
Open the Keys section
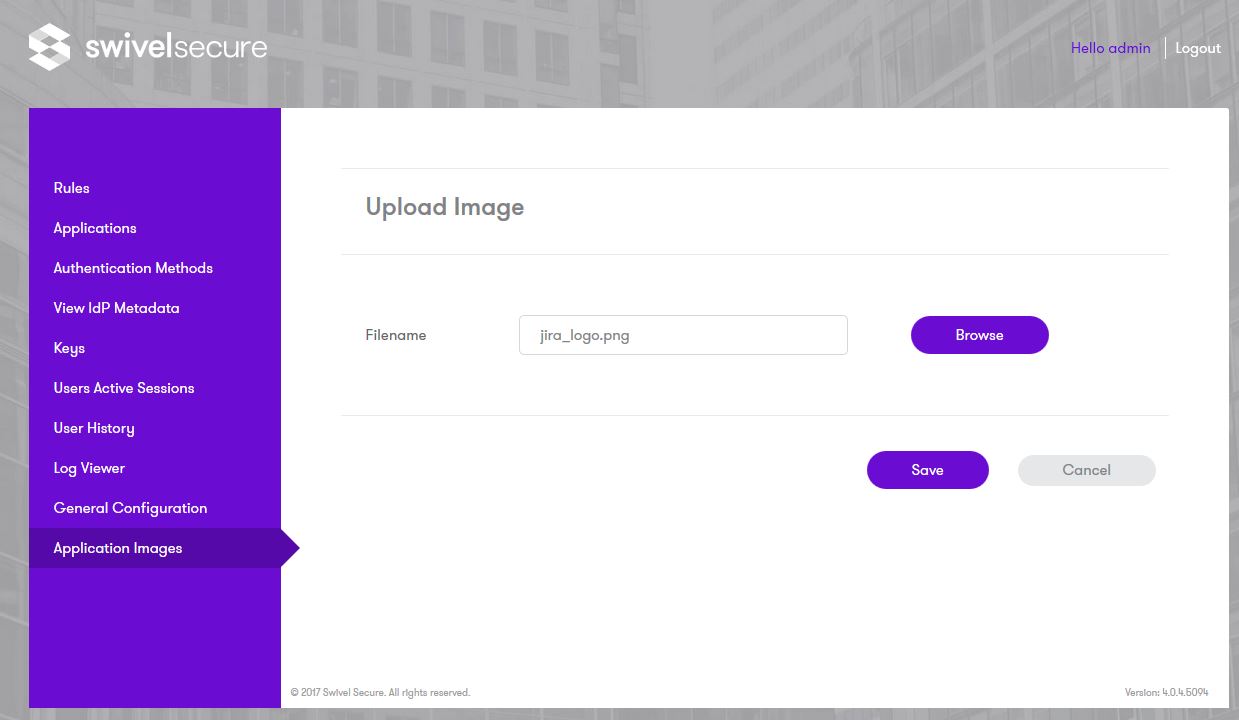69,348
